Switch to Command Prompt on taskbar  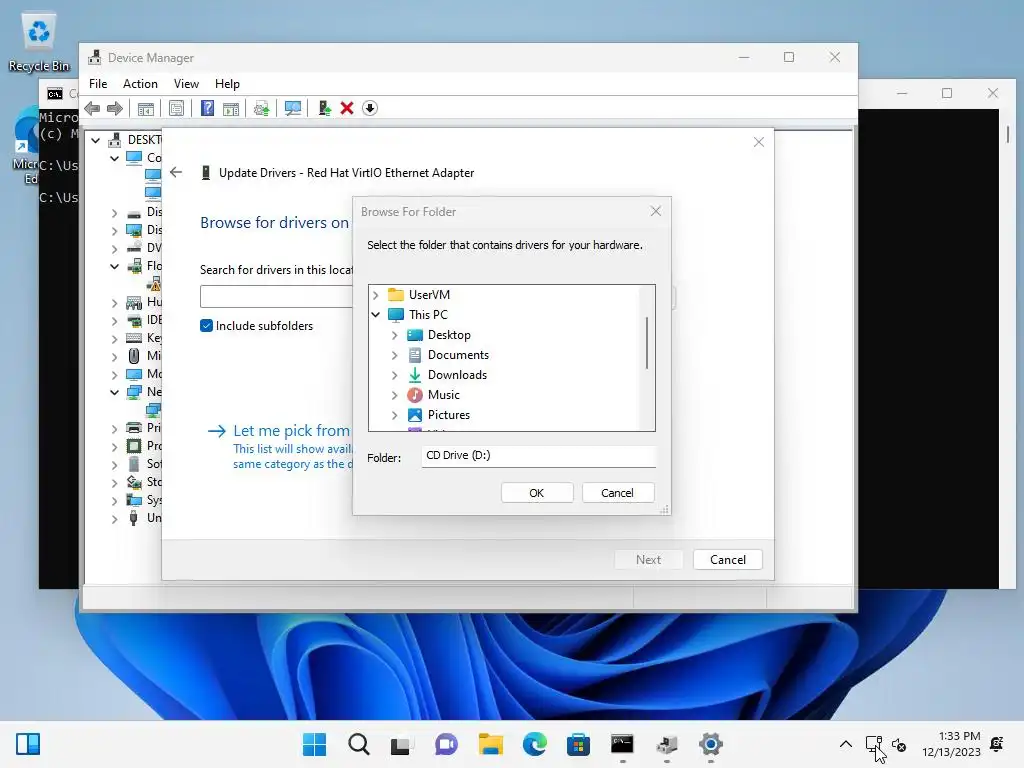click(622, 744)
